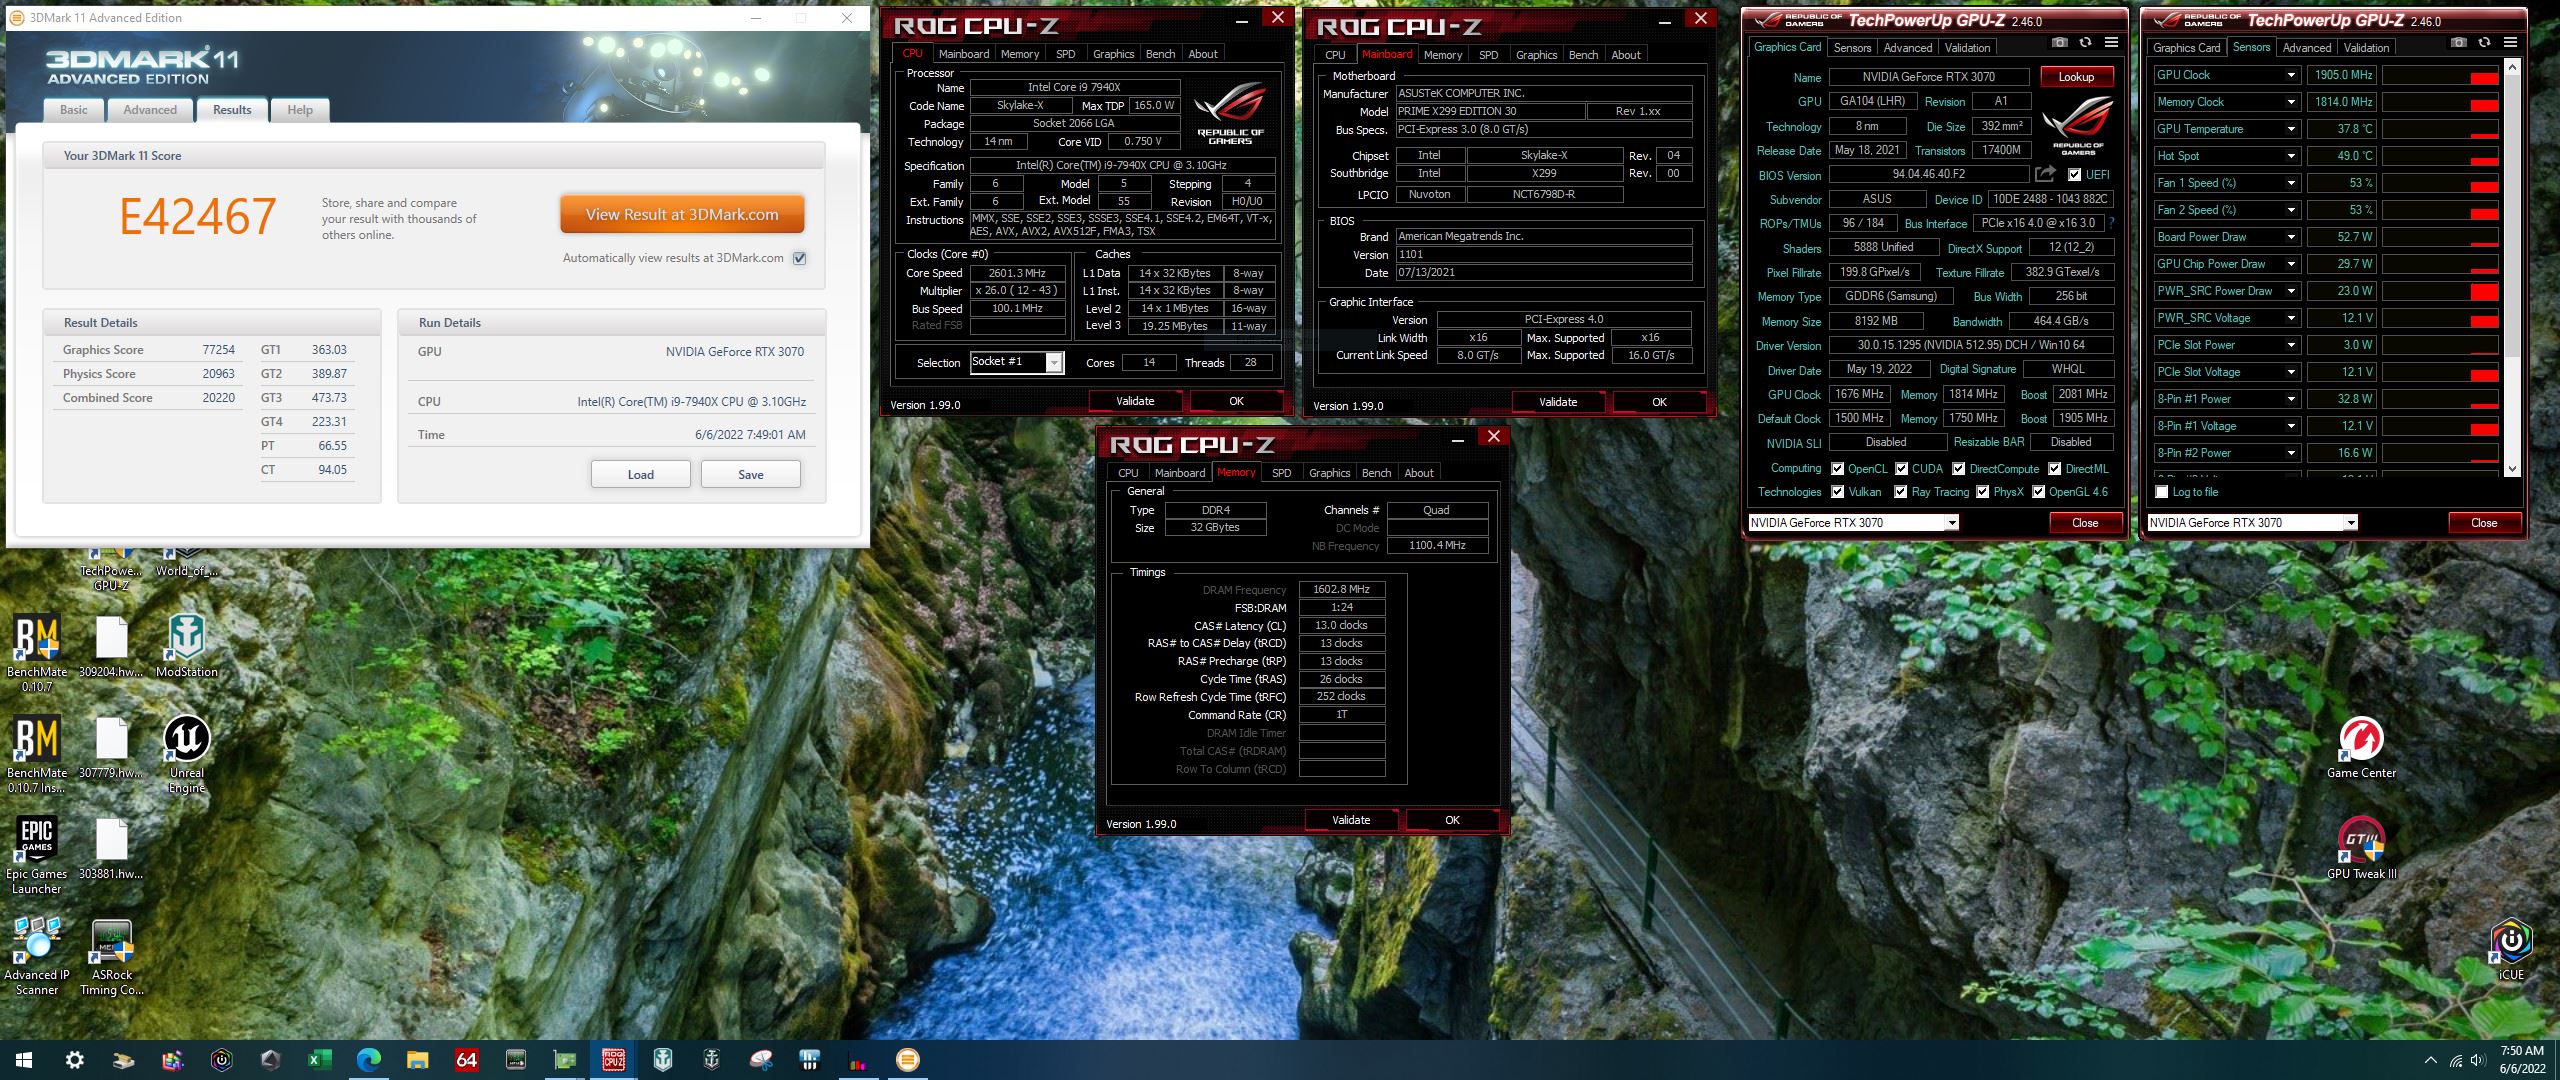This screenshot has width=2560, height=1080.
Task: Expand the Board Power Draw sensor dropdown
Action: tap(2291, 237)
